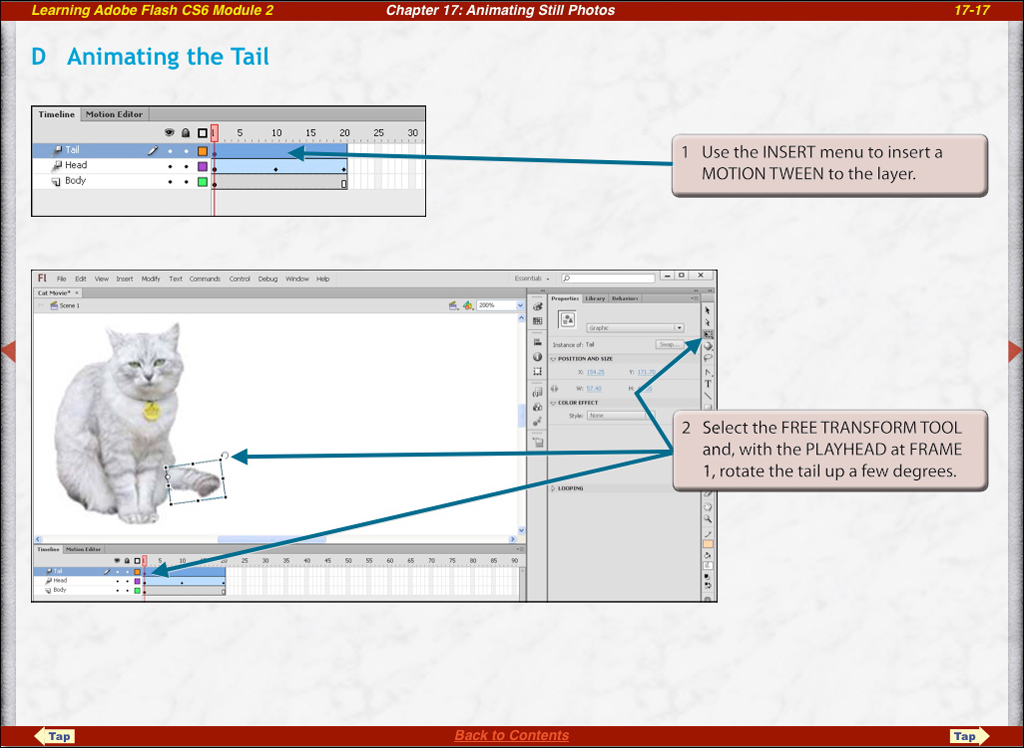Select the black arrow Selection tool
The height and width of the screenshot is (748, 1024).
pos(707,311)
